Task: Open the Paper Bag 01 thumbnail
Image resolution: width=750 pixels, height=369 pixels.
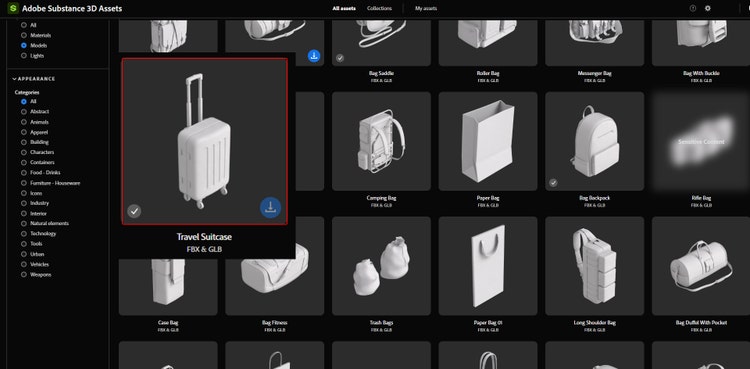Action: point(488,266)
